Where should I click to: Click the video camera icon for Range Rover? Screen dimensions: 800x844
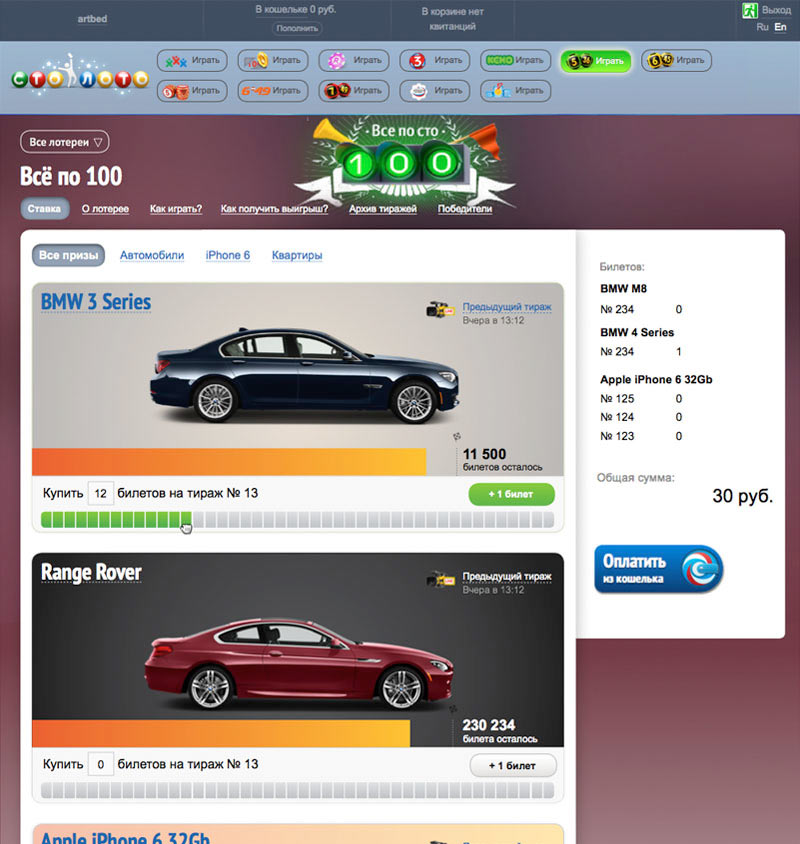point(441,580)
